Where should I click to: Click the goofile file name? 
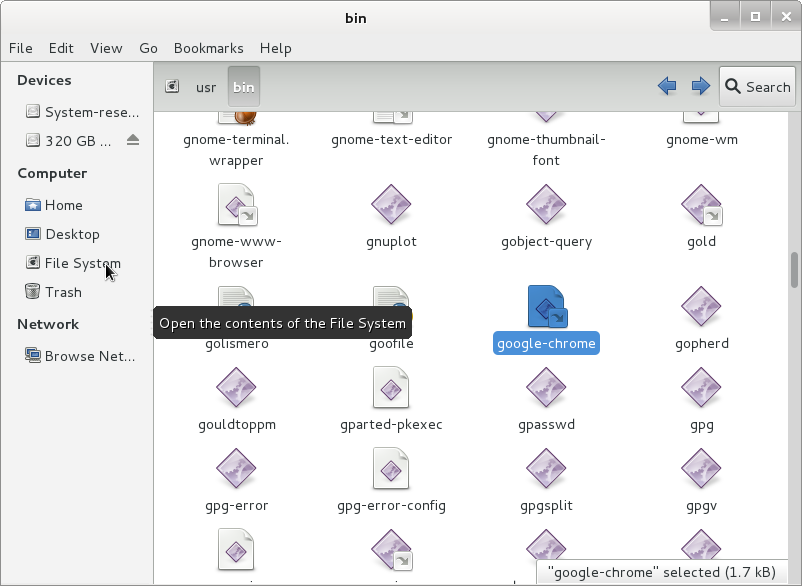point(391,344)
